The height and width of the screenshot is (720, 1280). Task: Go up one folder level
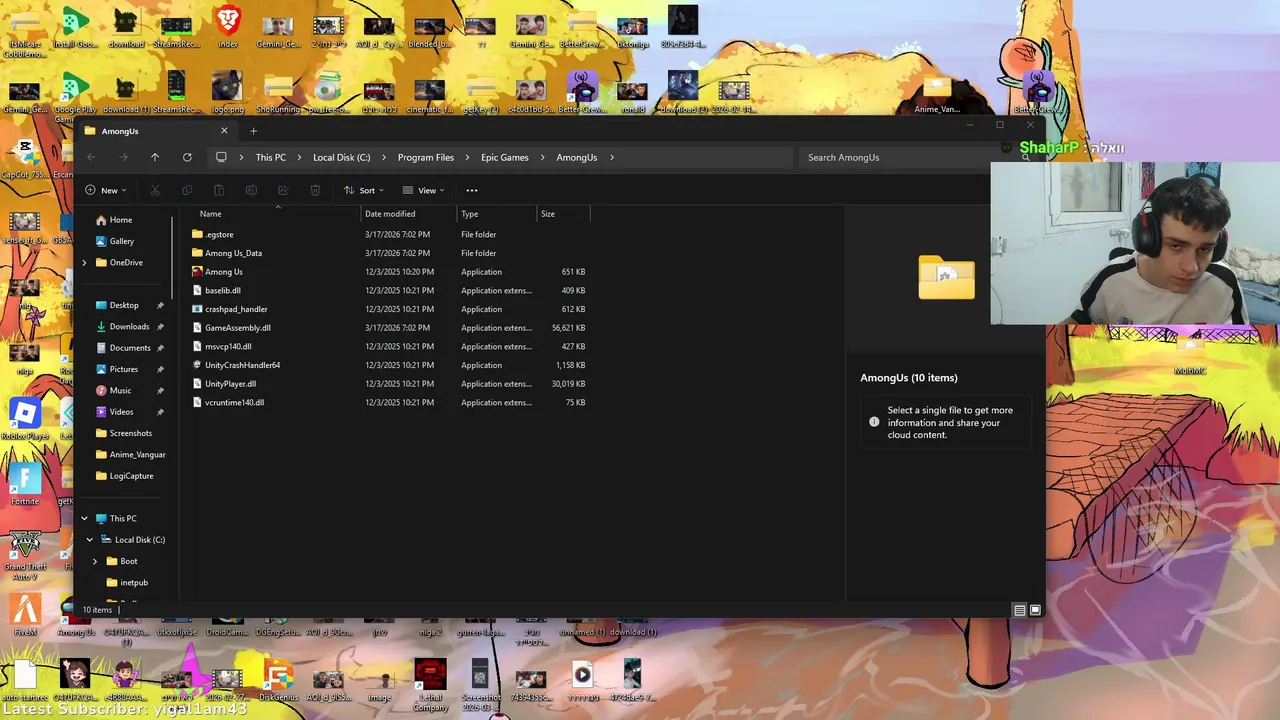coord(155,157)
